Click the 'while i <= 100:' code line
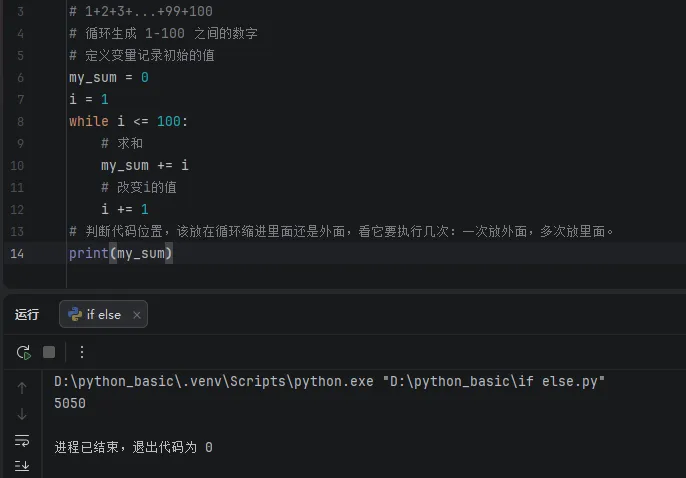 click(128, 121)
